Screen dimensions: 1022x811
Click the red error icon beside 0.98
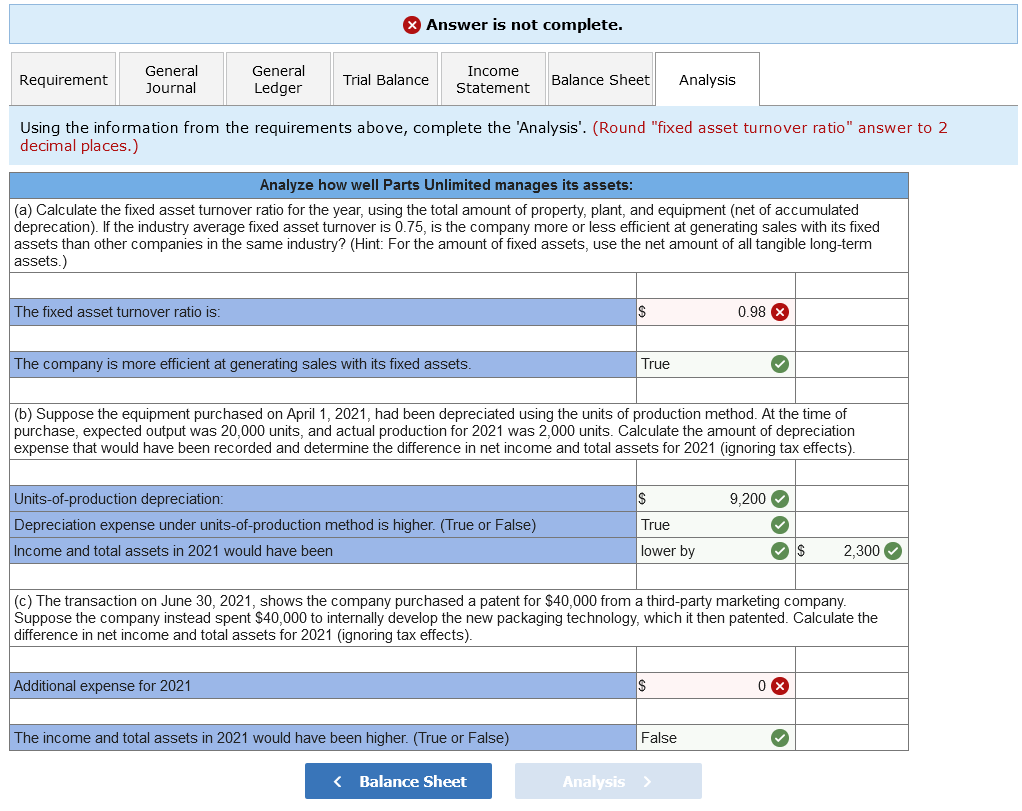pyautogui.click(x=780, y=312)
